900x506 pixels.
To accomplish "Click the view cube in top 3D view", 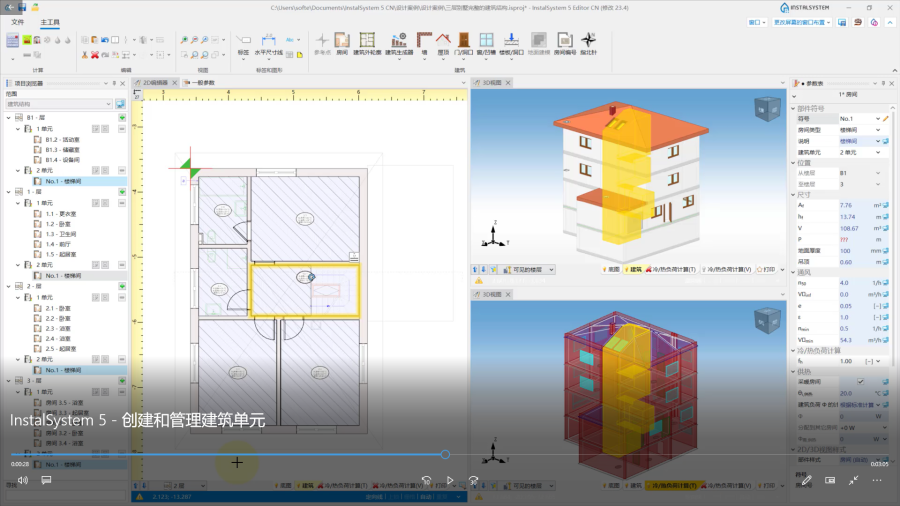I will 767,107.
